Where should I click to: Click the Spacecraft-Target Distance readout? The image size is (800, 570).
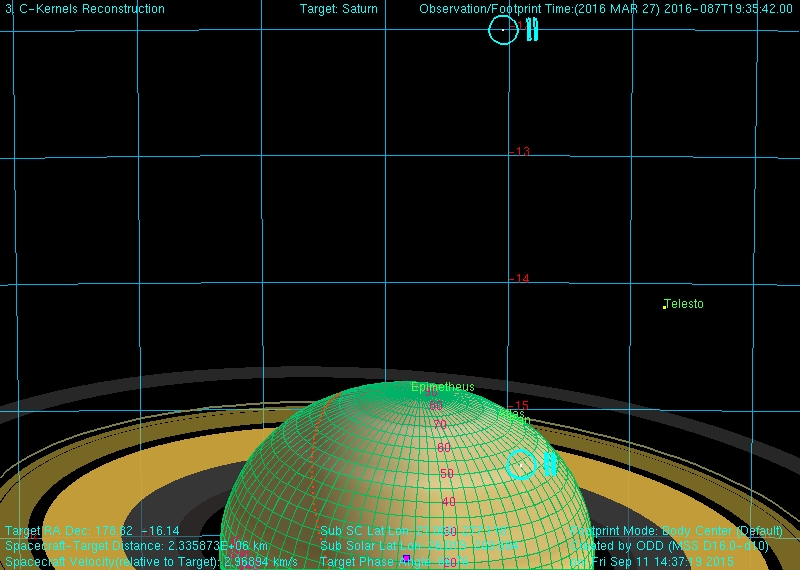(137, 546)
